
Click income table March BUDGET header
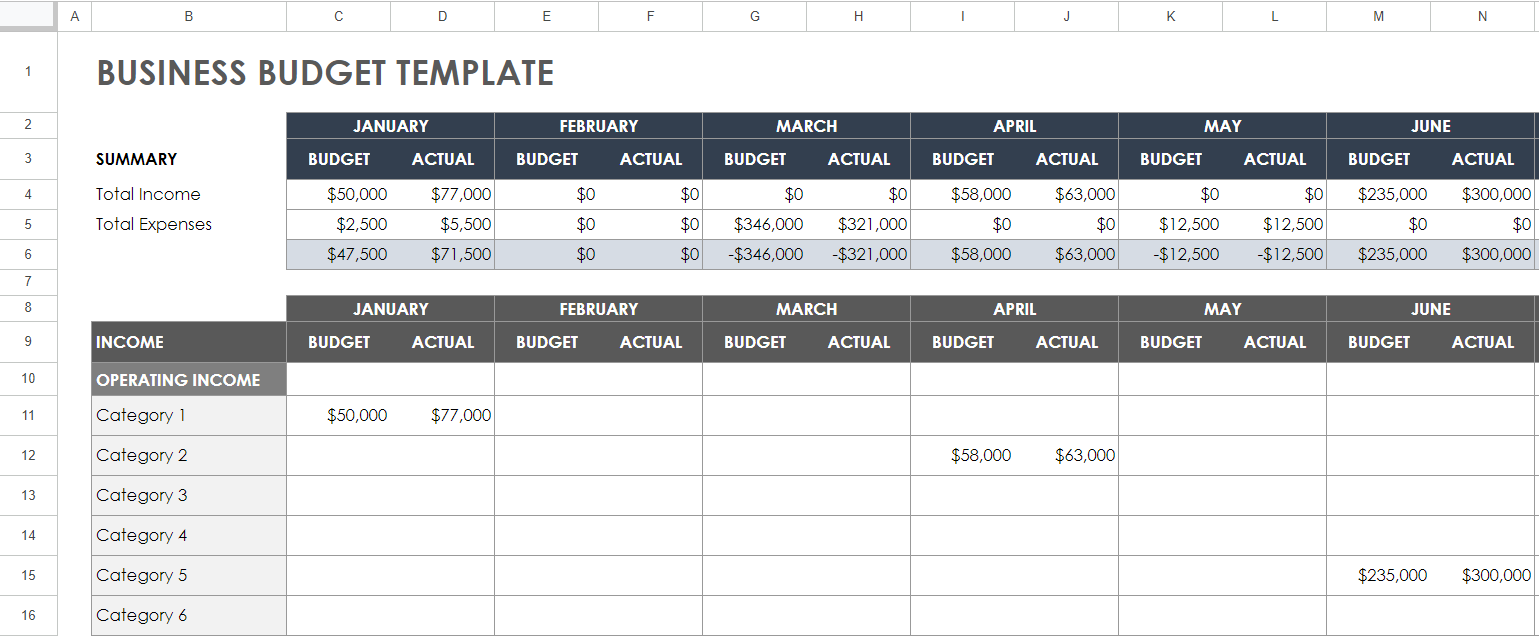[754, 342]
